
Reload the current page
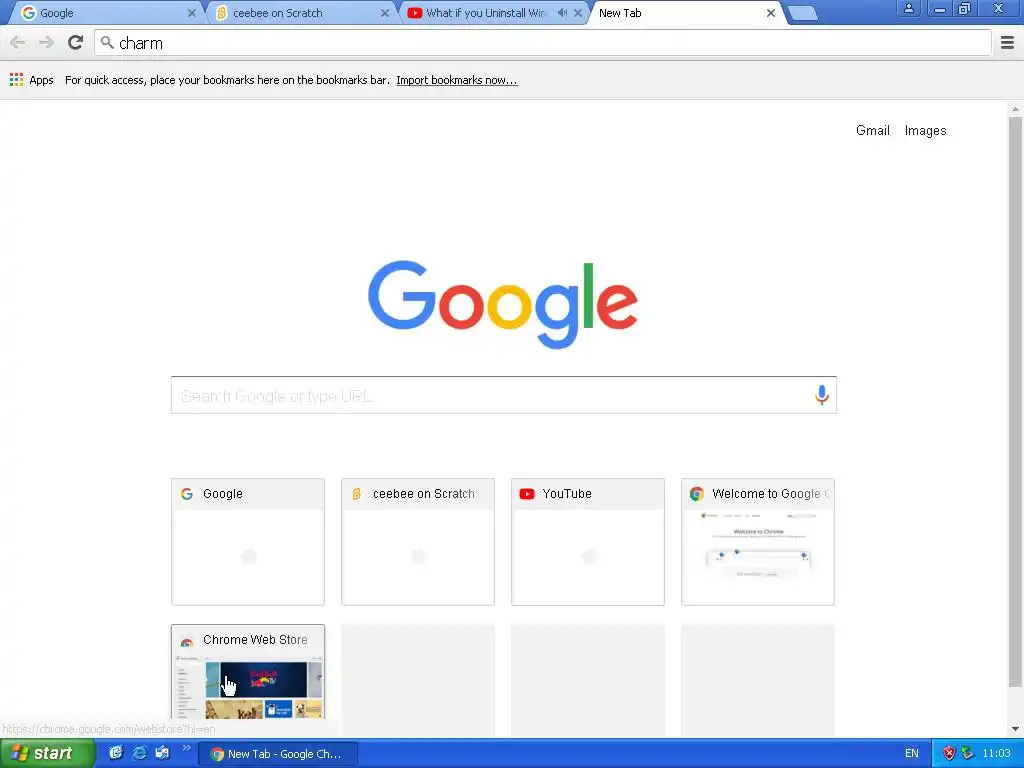[75, 43]
